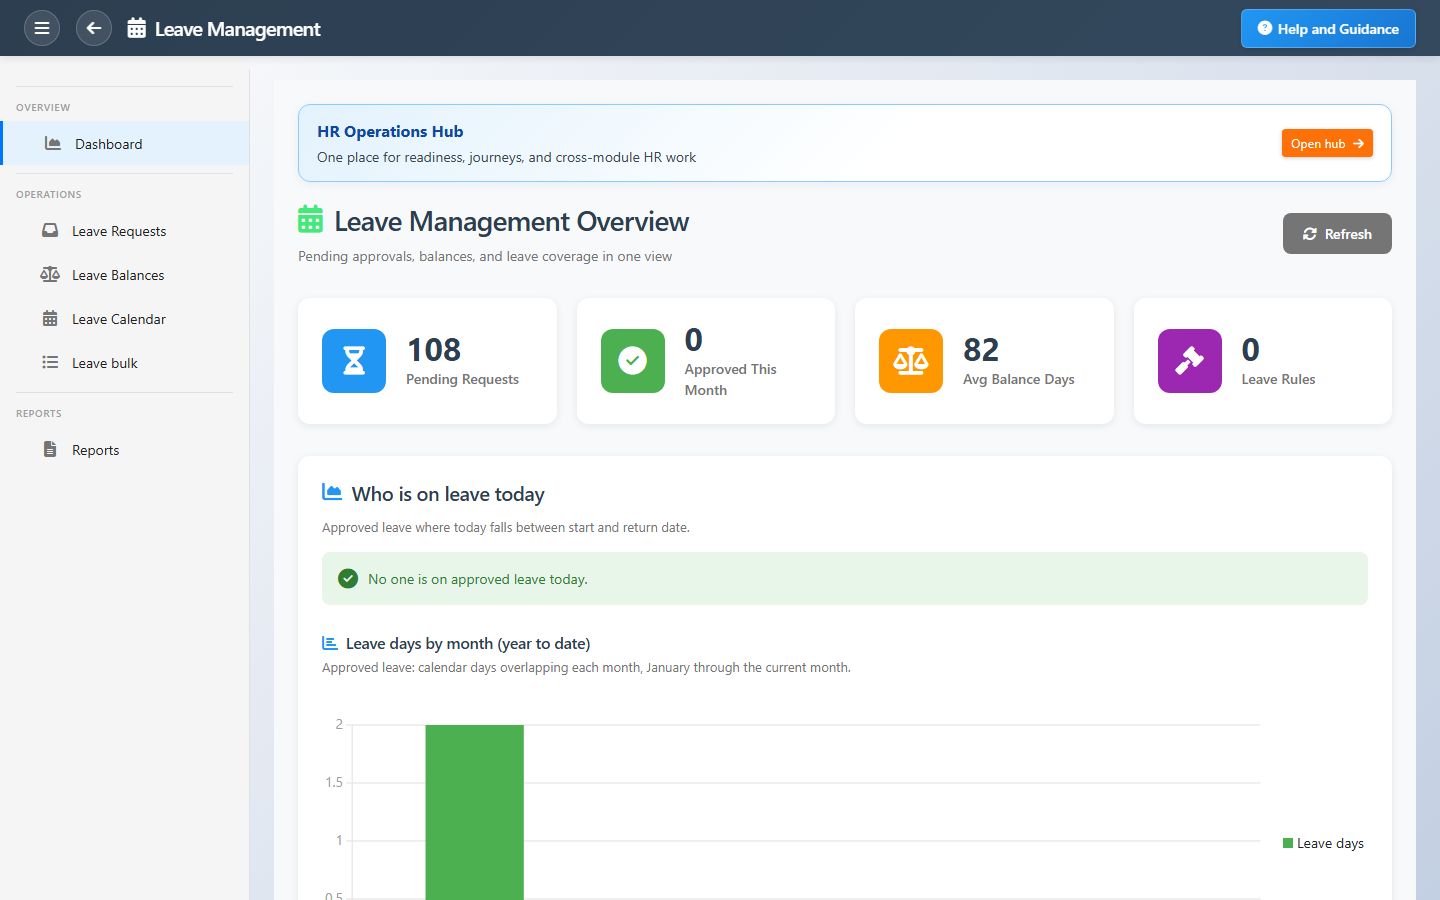Click the orange balance scale icon
The height and width of the screenshot is (900, 1440).
[x=911, y=361]
